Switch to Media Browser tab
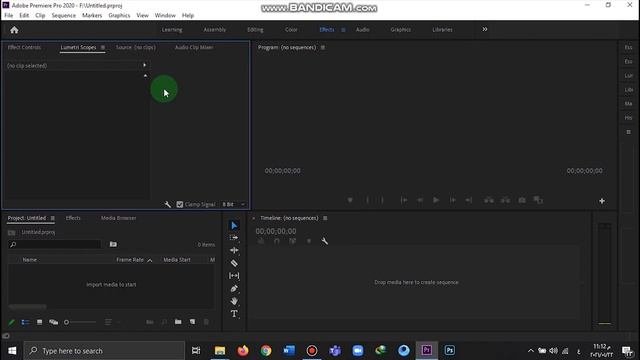 (x=118, y=218)
